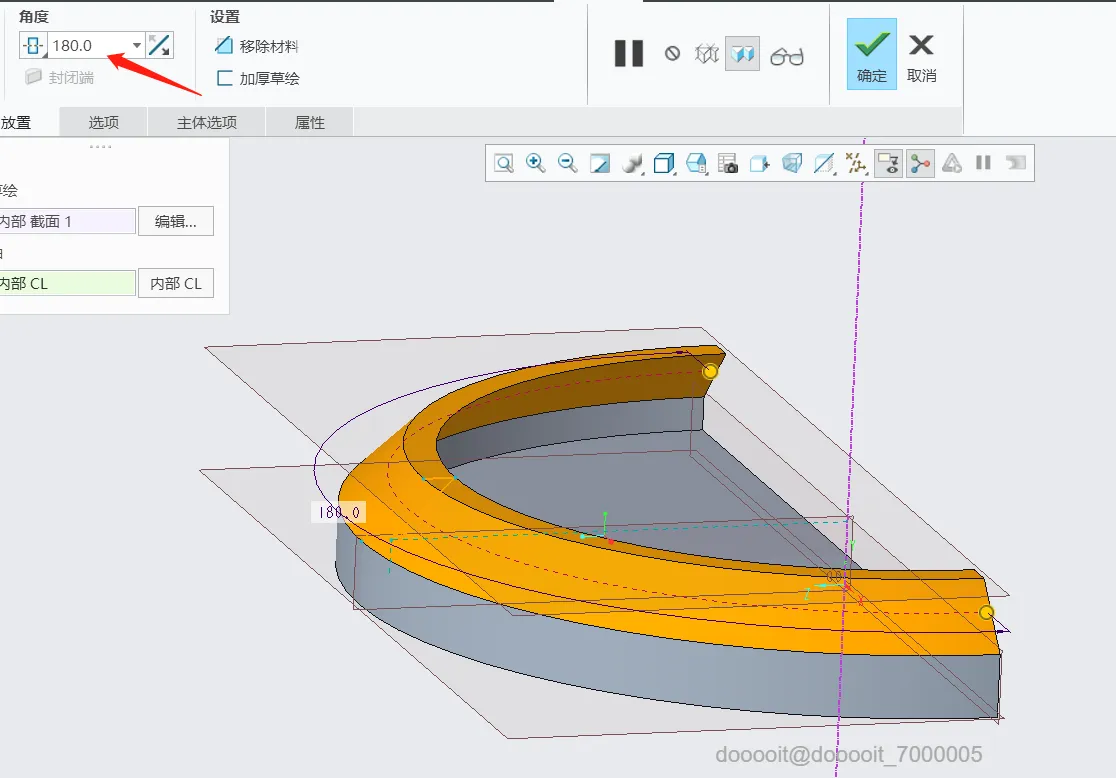This screenshot has width=1116, height=778.
Task: Expand the display style cube dropdown
Action: pyautogui.click(x=665, y=164)
